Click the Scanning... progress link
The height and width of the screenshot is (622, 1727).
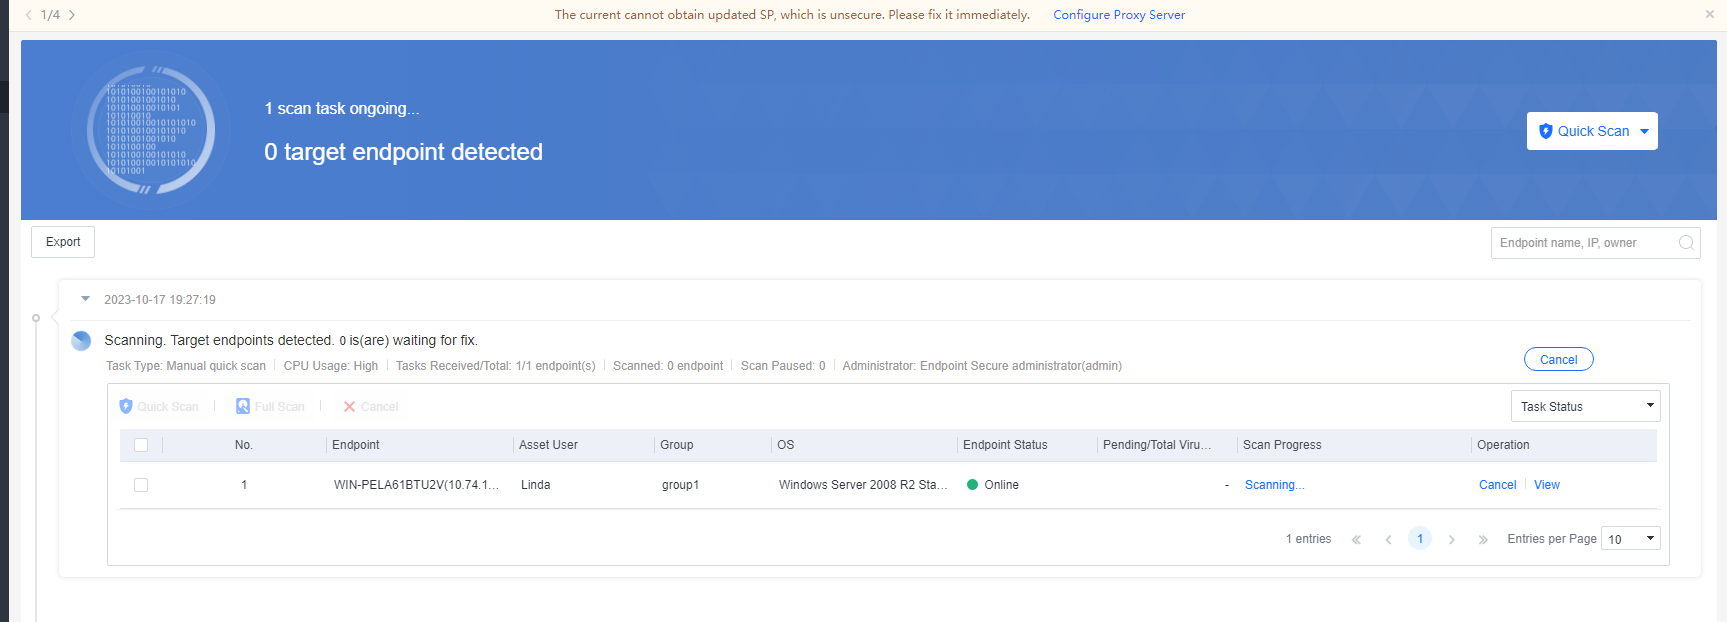coord(1274,485)
